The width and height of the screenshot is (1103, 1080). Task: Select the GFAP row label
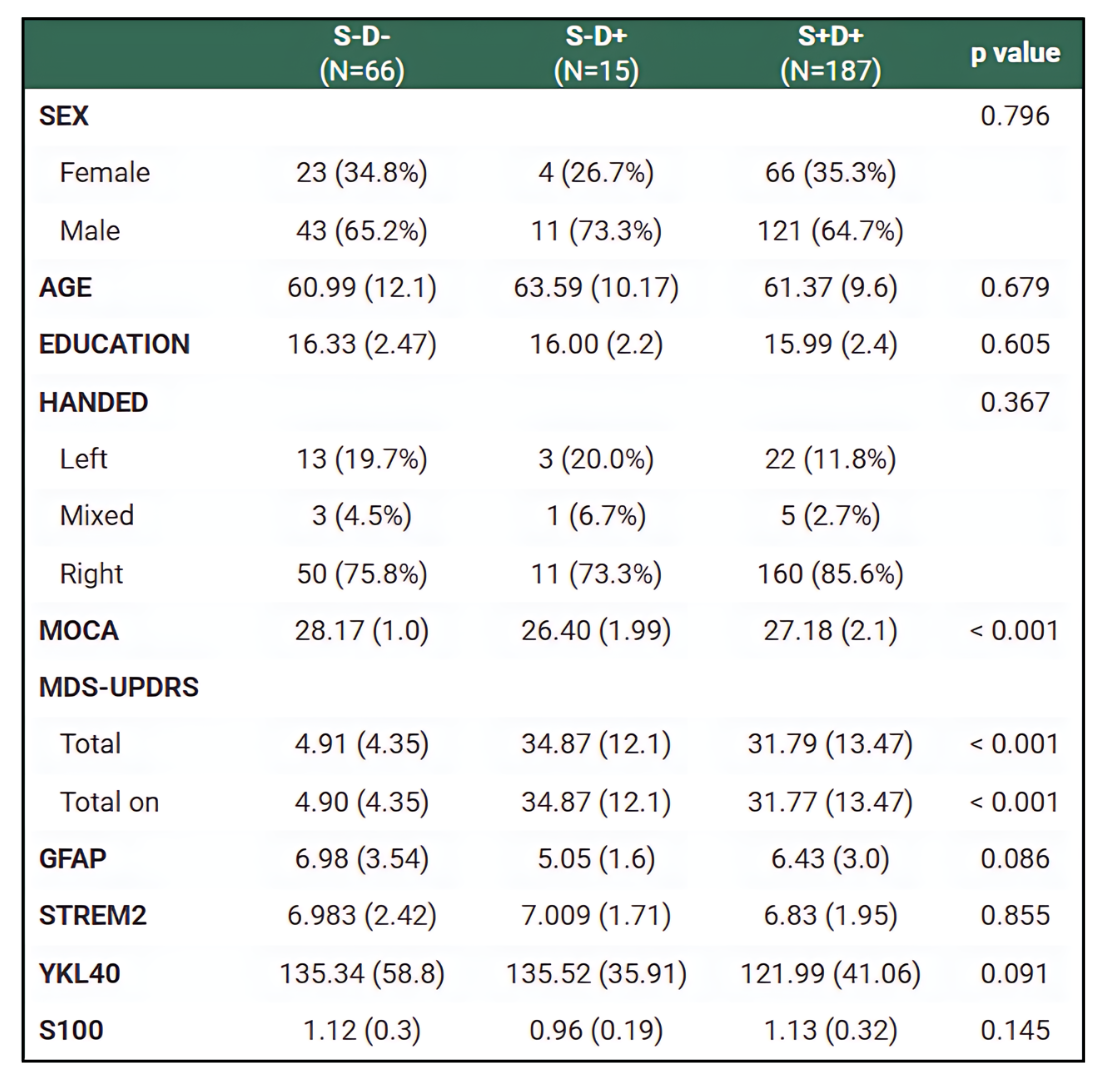tap(72, 859)
